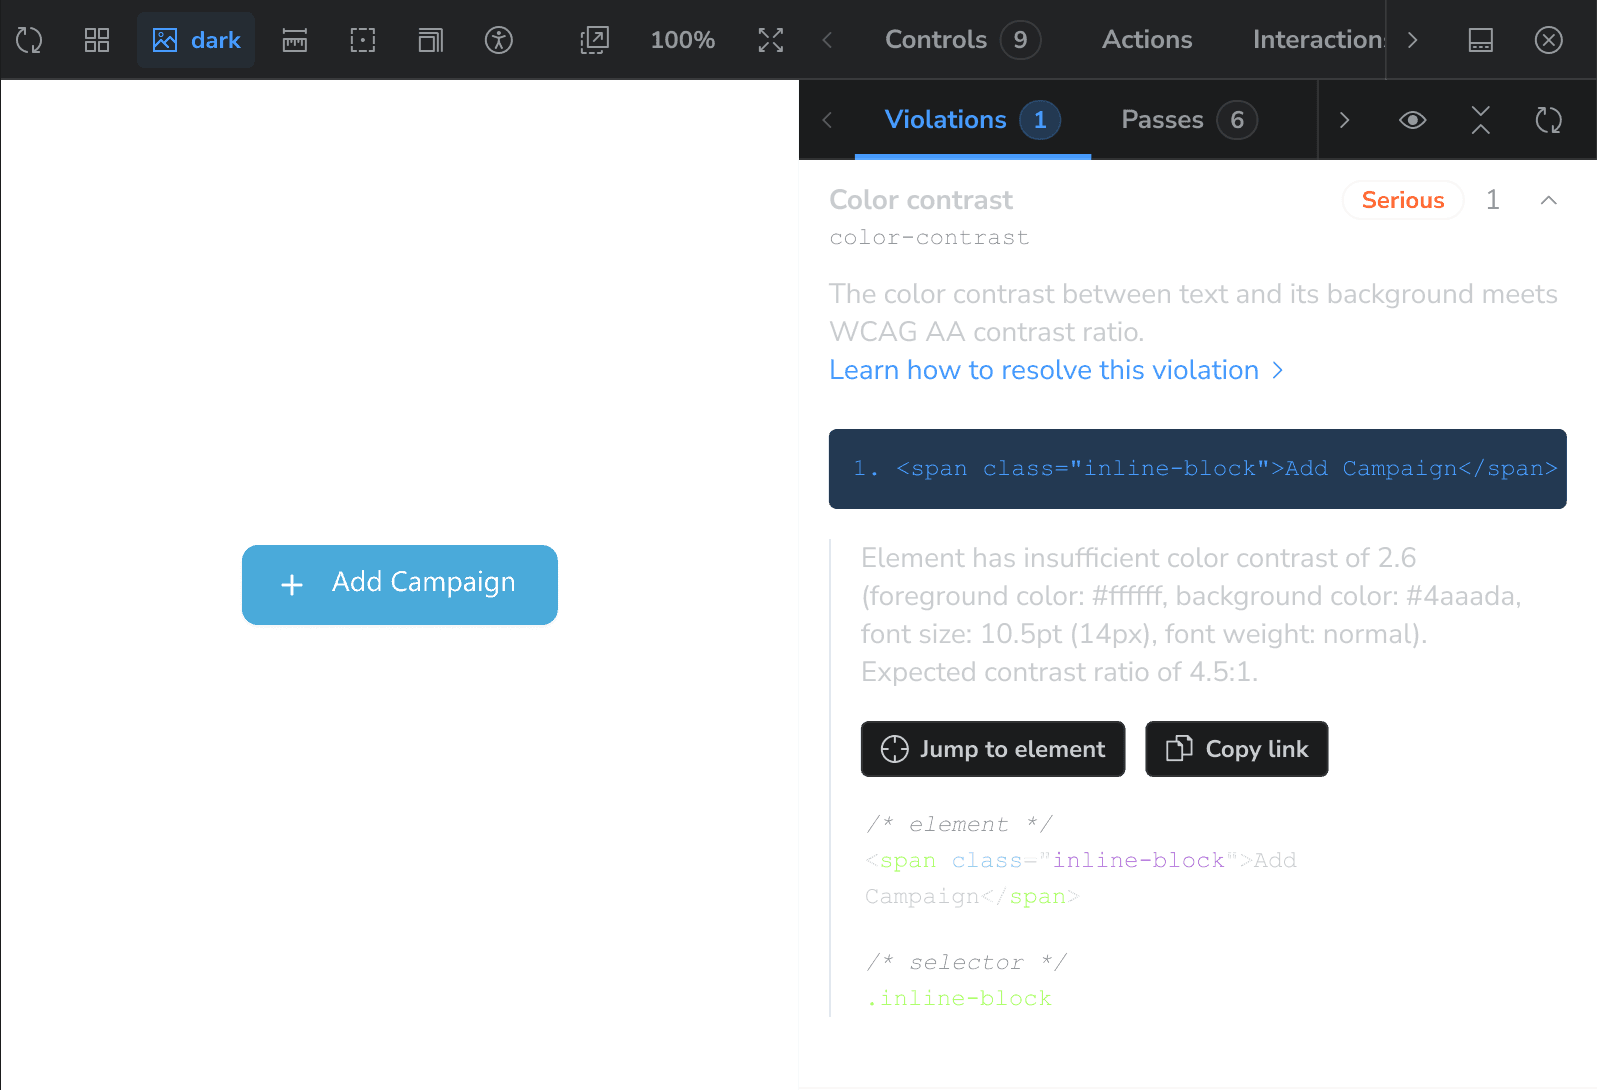Open the viewport size icon
Viewport: 1597px width, 1090px height.
pyautogui.click(x=431, y=40)
